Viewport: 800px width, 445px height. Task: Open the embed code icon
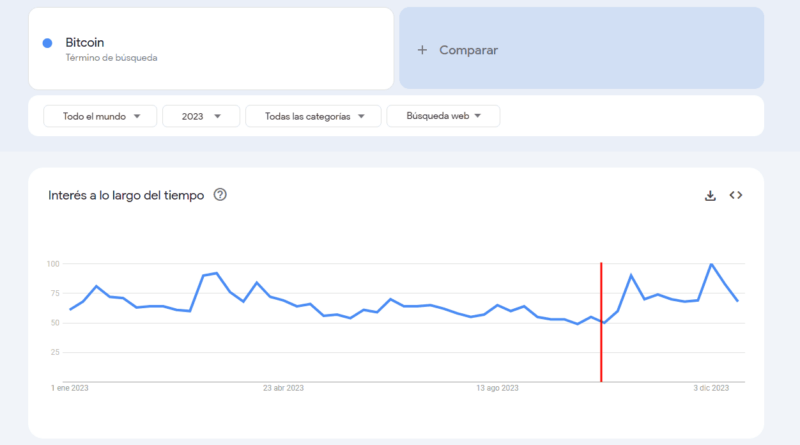pos(736,195)
